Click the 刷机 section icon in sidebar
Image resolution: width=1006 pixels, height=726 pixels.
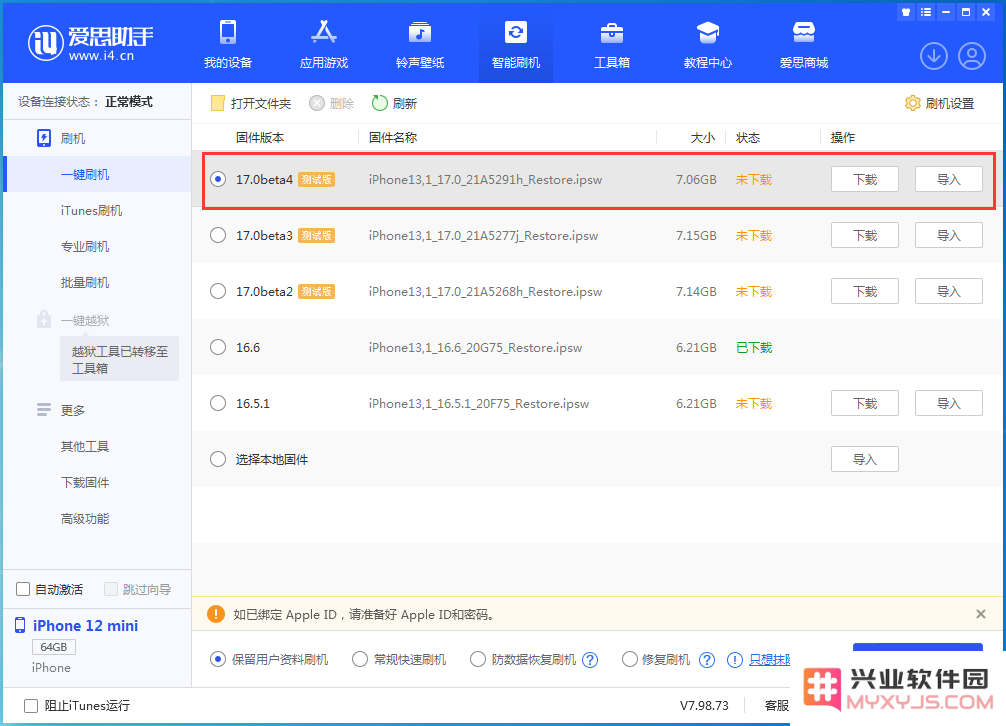coord(44,139)
